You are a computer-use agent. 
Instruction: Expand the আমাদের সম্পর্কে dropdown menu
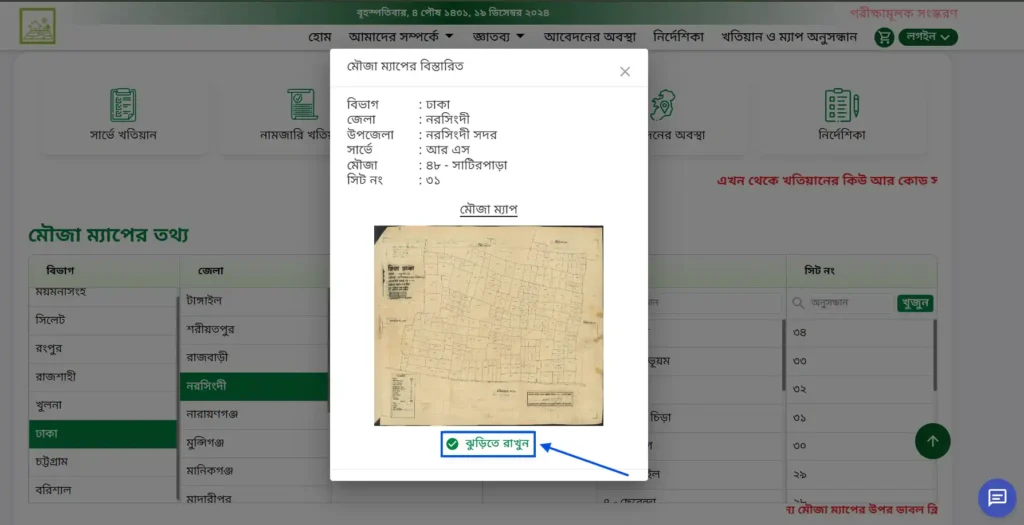coord(400,37)
